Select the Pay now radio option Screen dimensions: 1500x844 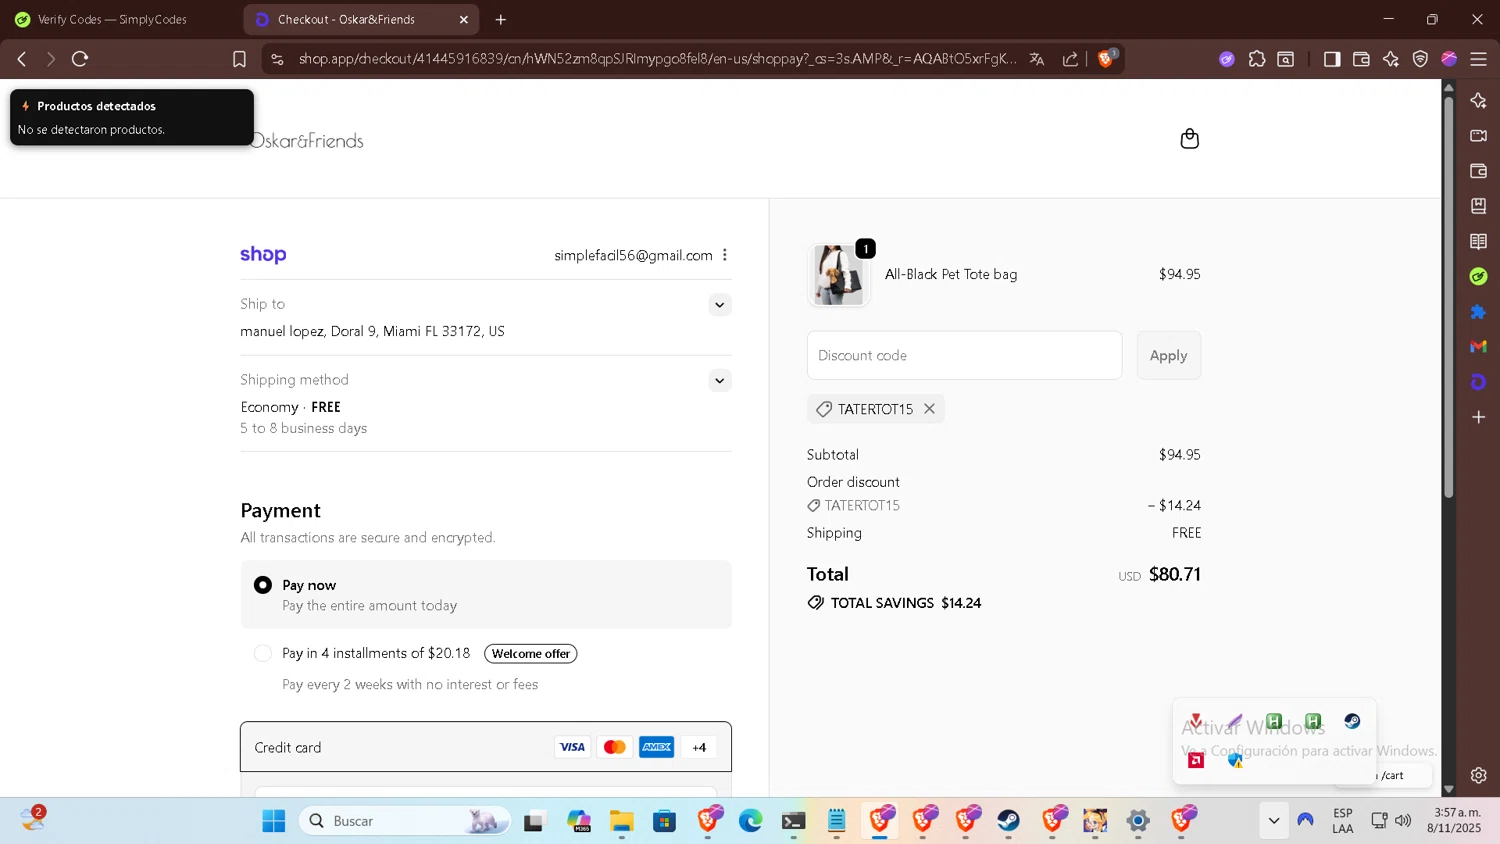point(263,585)
